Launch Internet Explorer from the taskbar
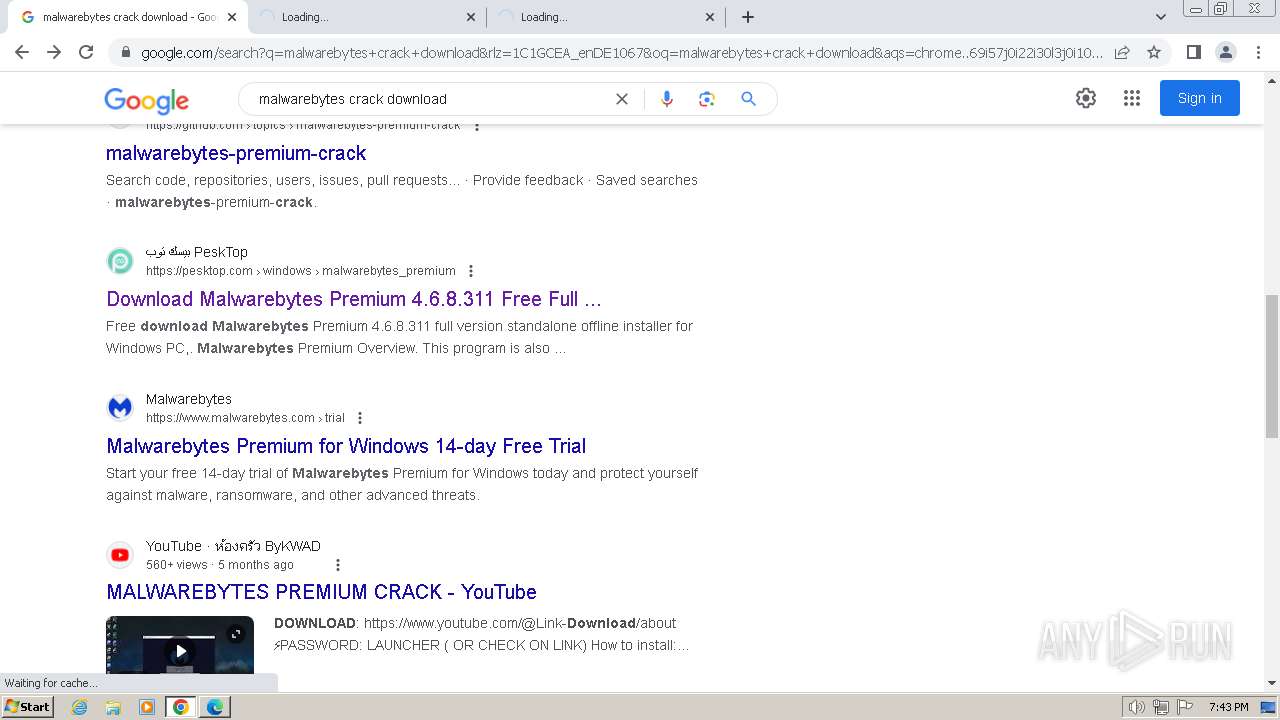The height and width of the screenshot is (720, 1280). (80, 707)
